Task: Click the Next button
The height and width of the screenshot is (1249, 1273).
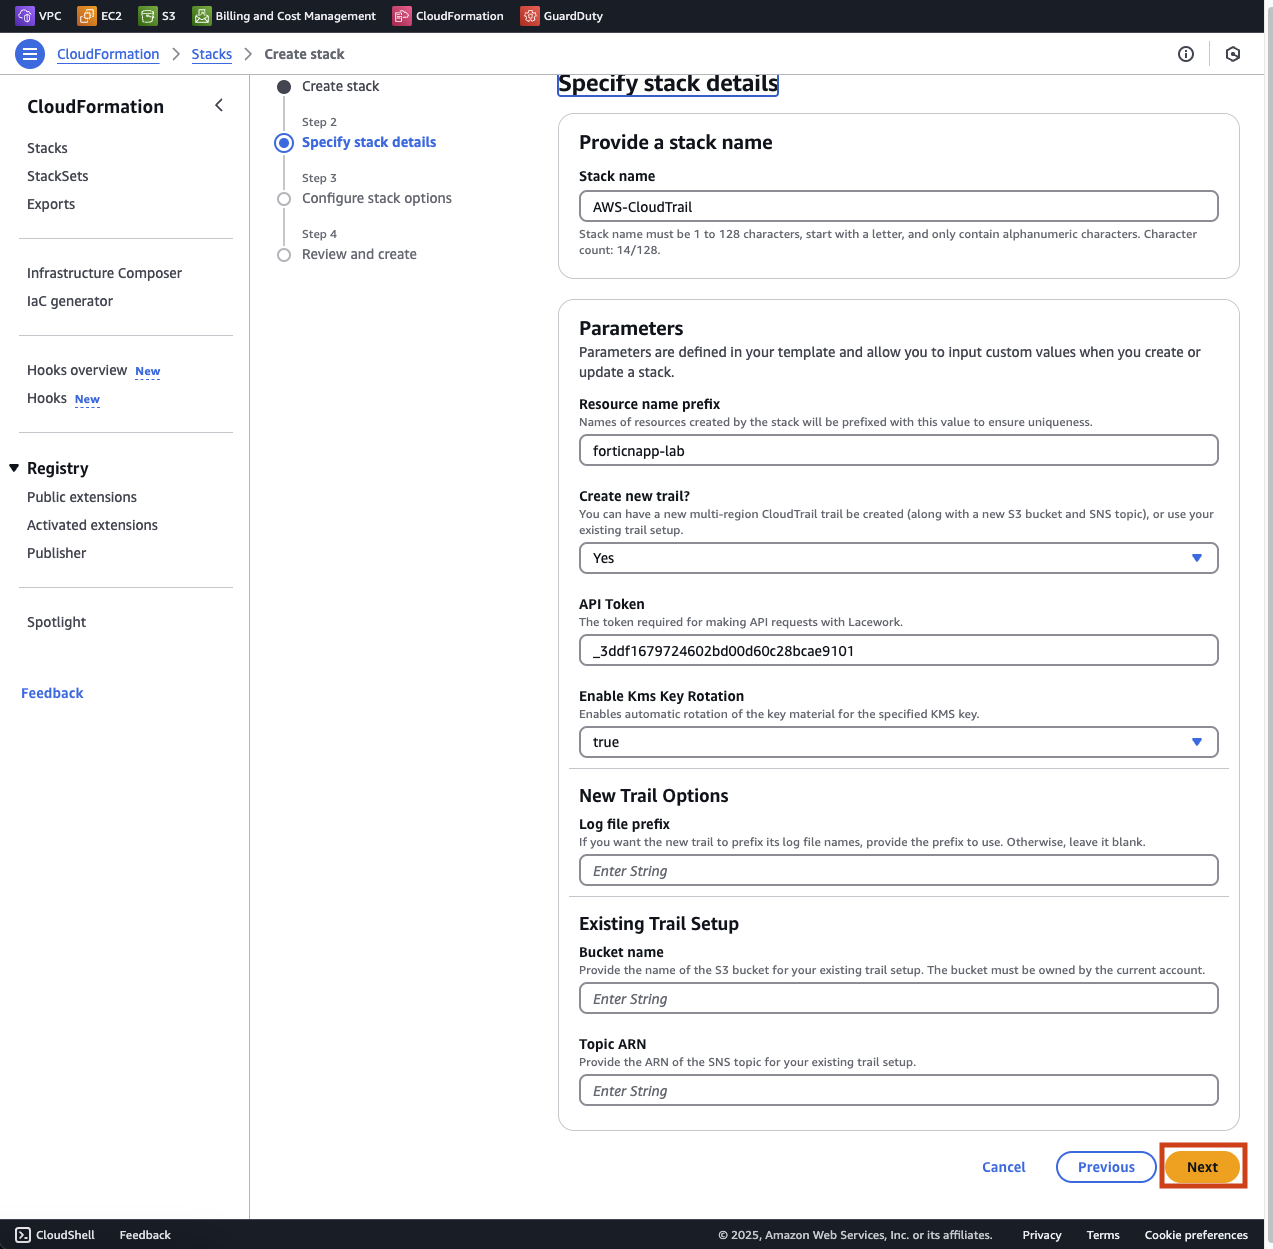Action: pos(1202,1167)
